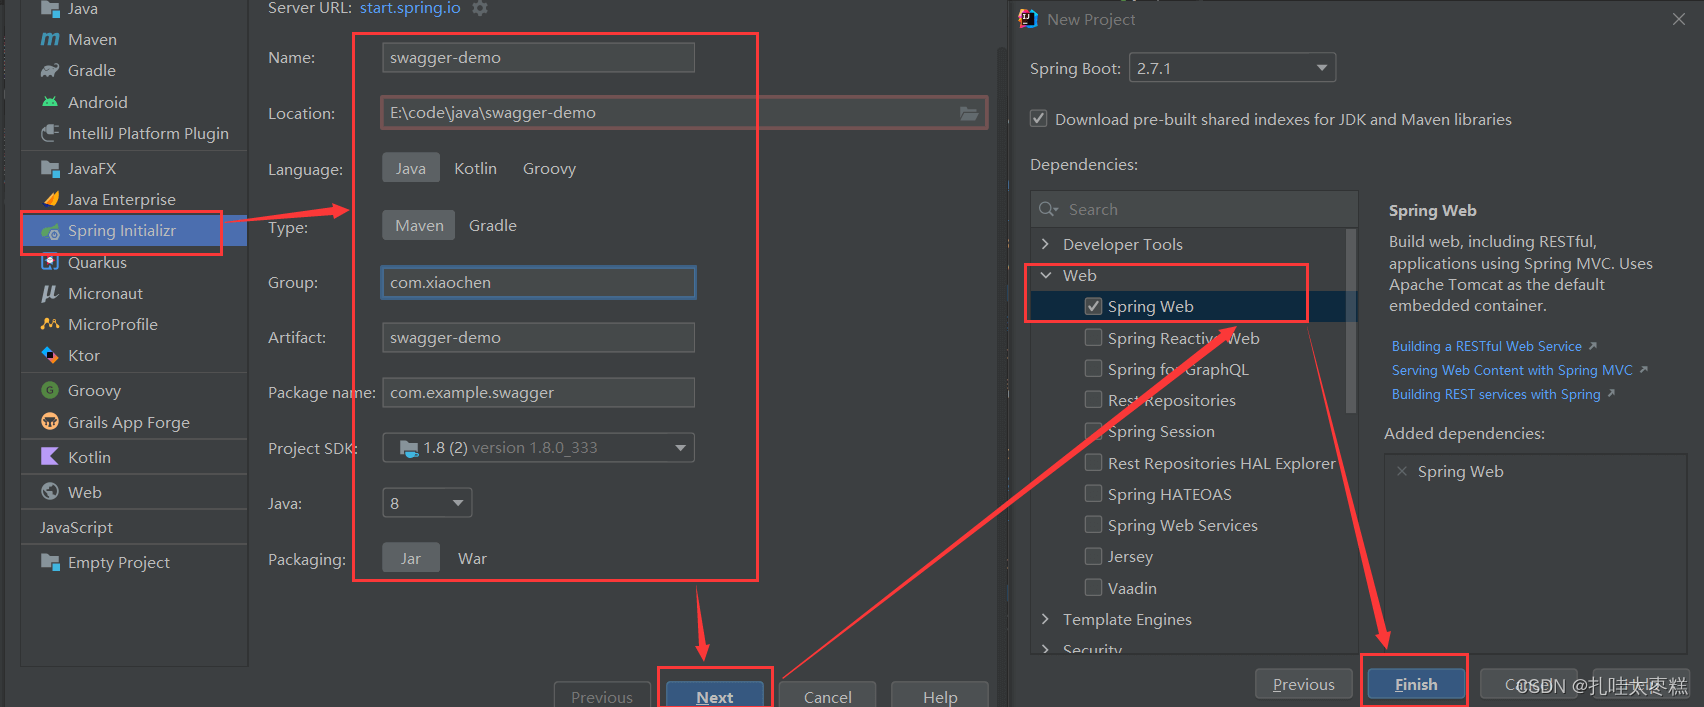Select Kotlin as the language
Screen dimensions: 1704x707
pos(475,168)
